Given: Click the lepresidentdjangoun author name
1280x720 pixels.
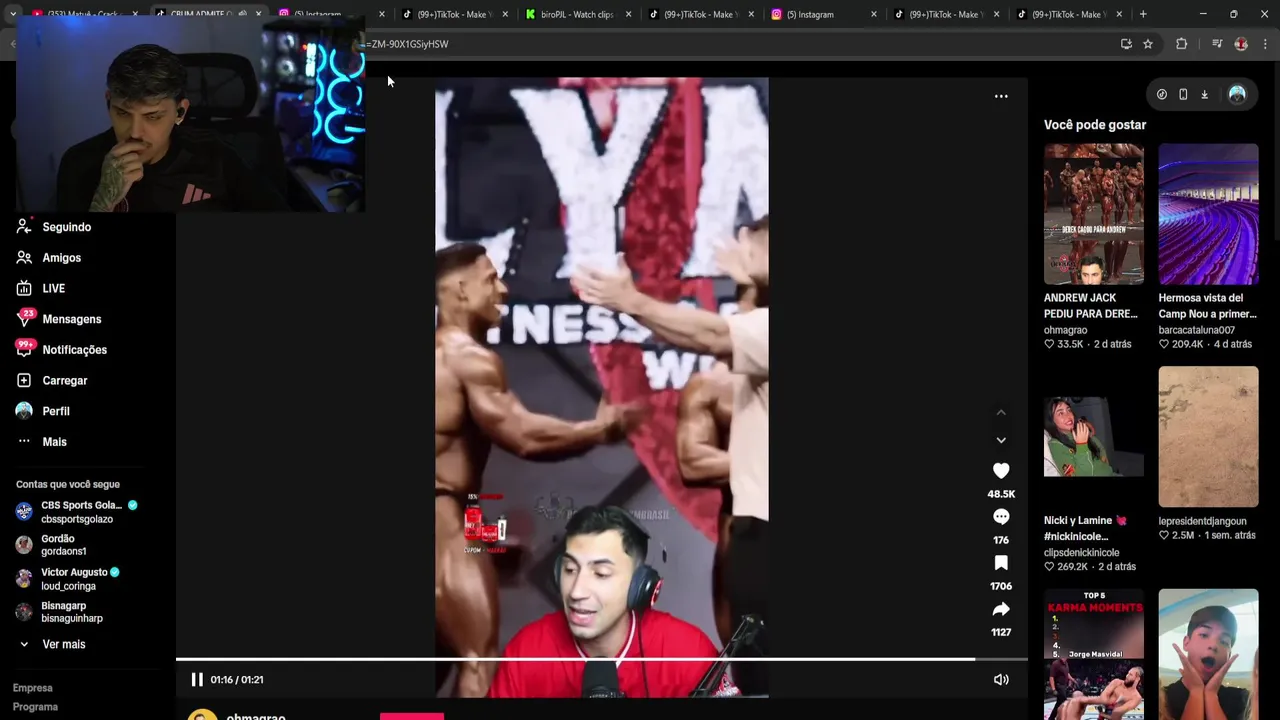Looking at the screenshot, I should tap(1202, 521).
